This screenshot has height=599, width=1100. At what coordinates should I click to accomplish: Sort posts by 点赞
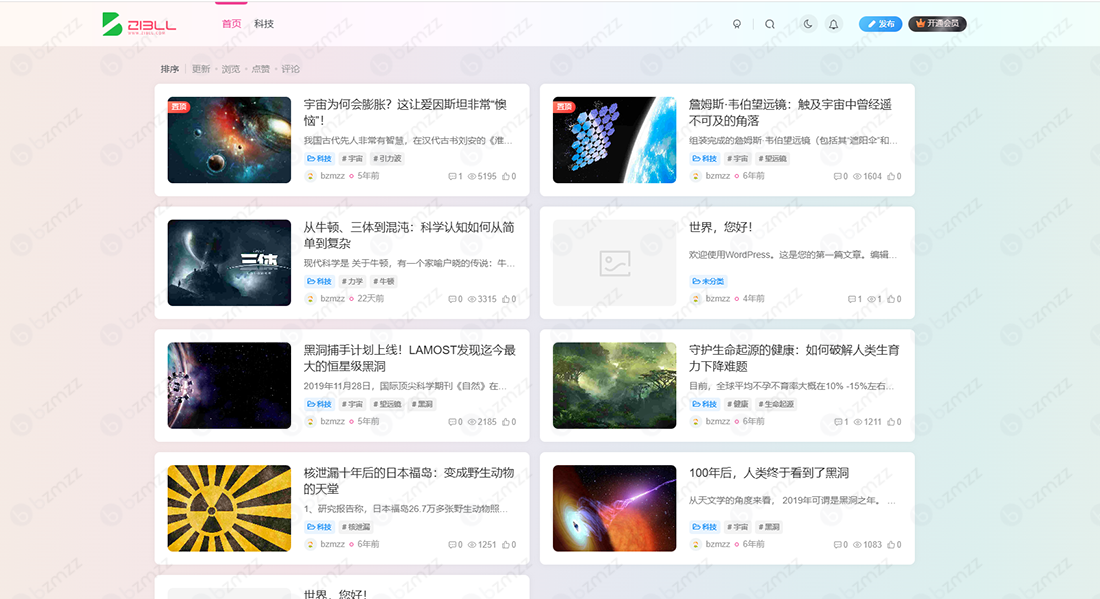(x=260, y=69)
